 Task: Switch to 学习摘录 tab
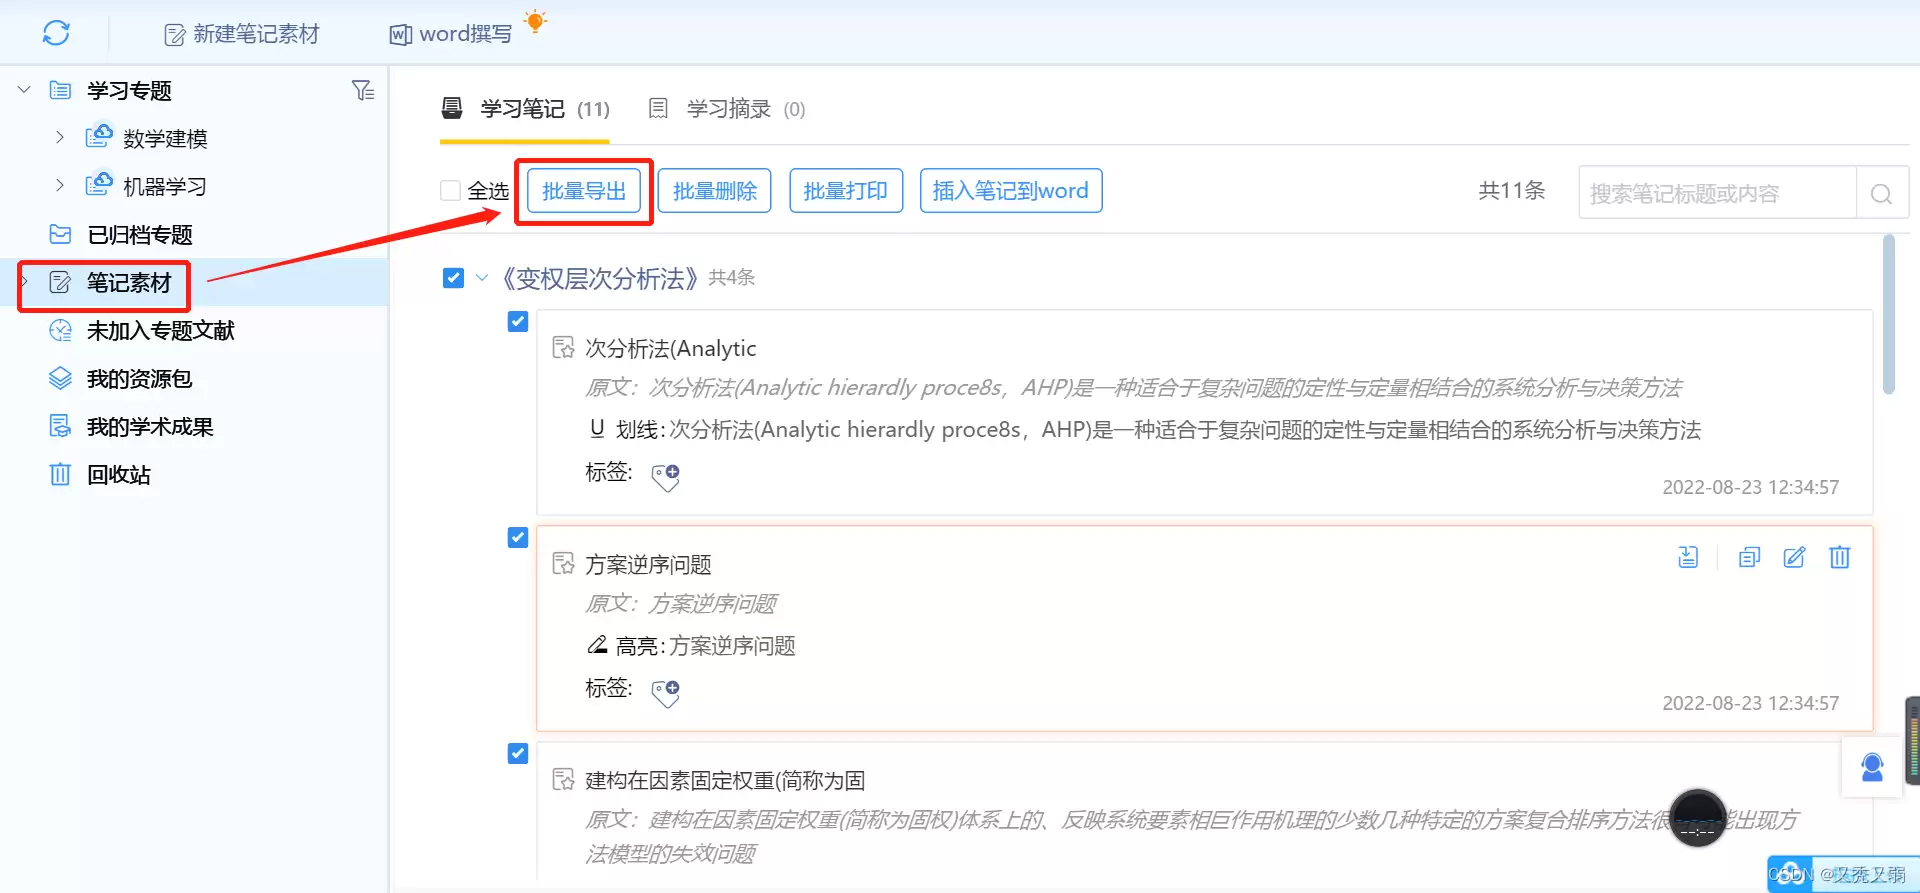click(x=727, y=108)
